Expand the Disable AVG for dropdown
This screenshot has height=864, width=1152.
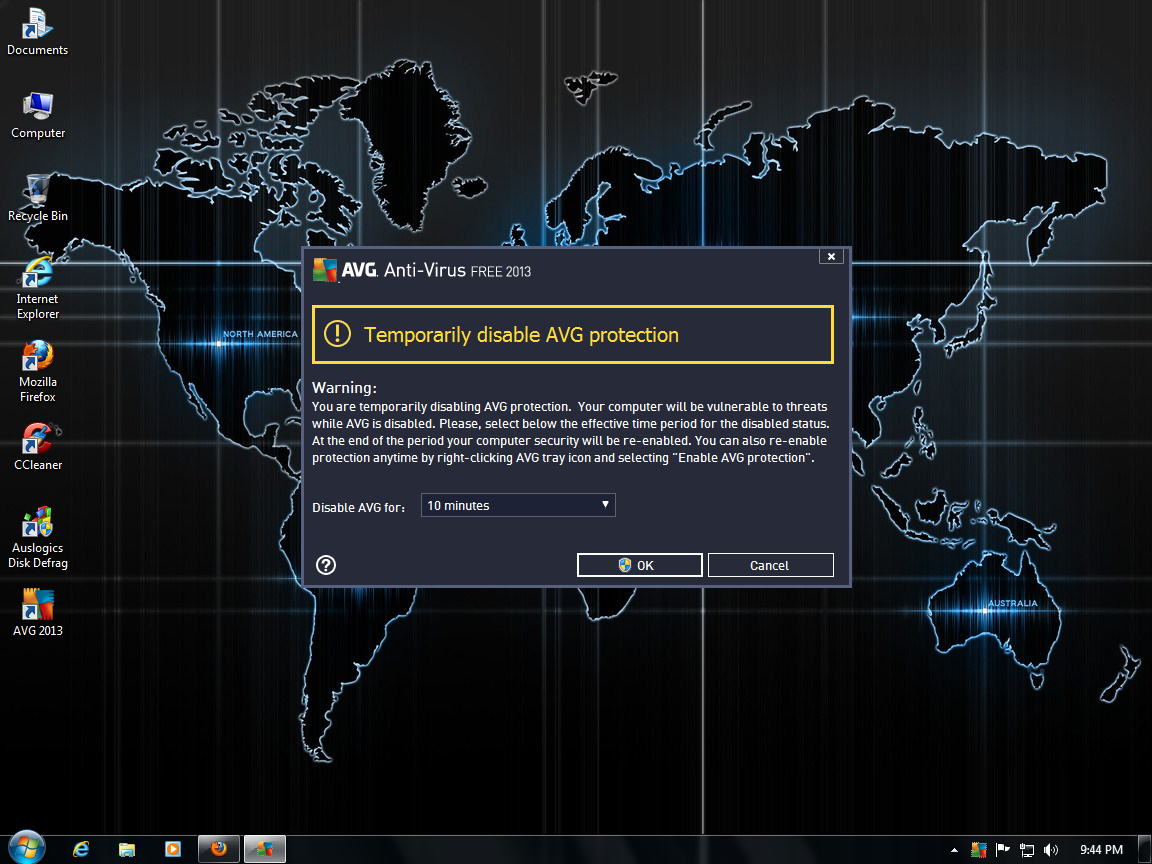point(518,505)
